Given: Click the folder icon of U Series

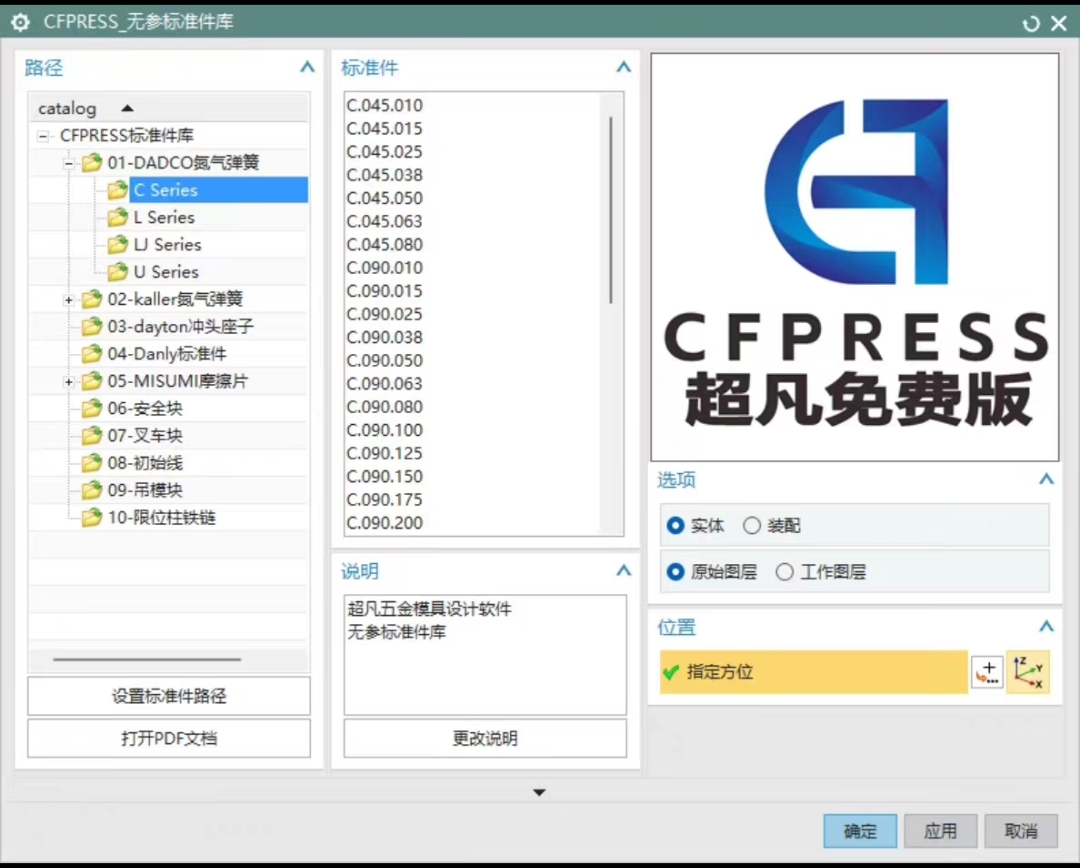Looking at the screenshot, I should coord(118,272).
